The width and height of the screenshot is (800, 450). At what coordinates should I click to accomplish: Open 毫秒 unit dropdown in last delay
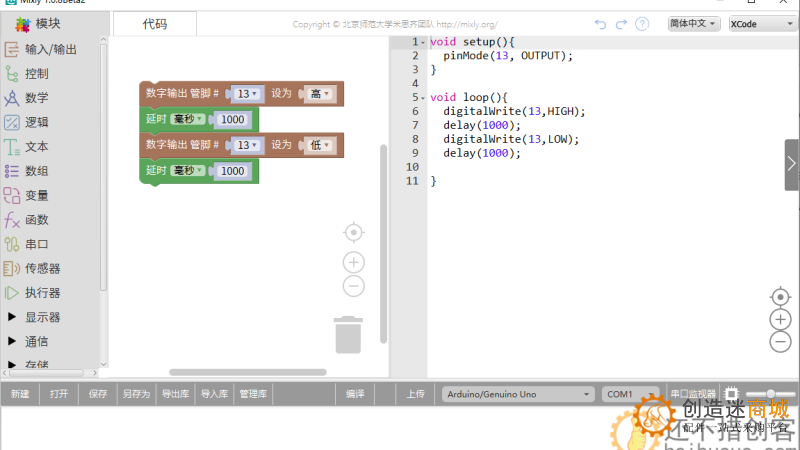(188, 170)
